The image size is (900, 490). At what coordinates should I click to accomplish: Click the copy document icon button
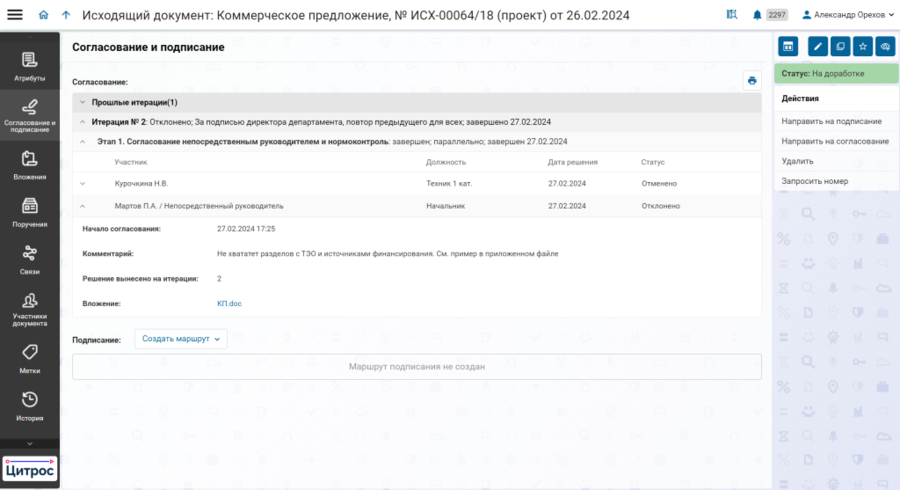coord(840,46)
